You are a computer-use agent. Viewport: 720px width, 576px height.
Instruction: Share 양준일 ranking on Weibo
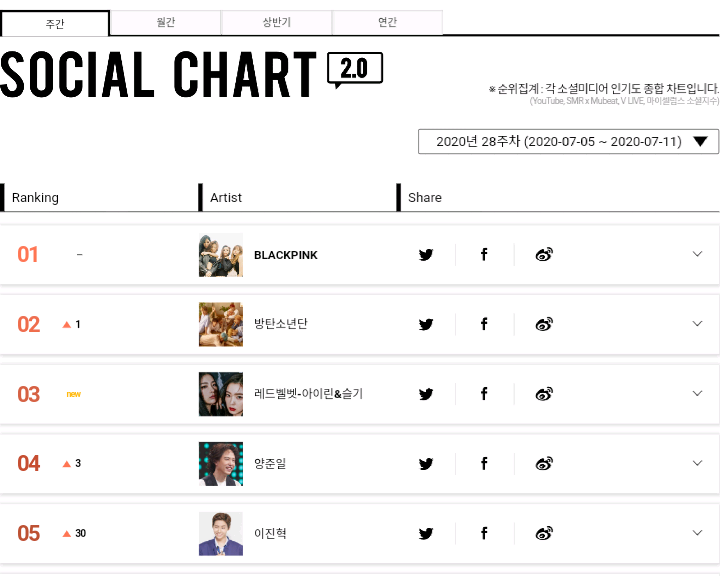(544, 463)
